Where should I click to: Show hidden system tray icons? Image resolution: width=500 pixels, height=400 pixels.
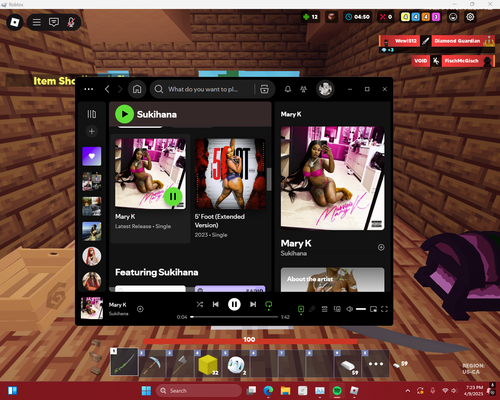(408, 390)
